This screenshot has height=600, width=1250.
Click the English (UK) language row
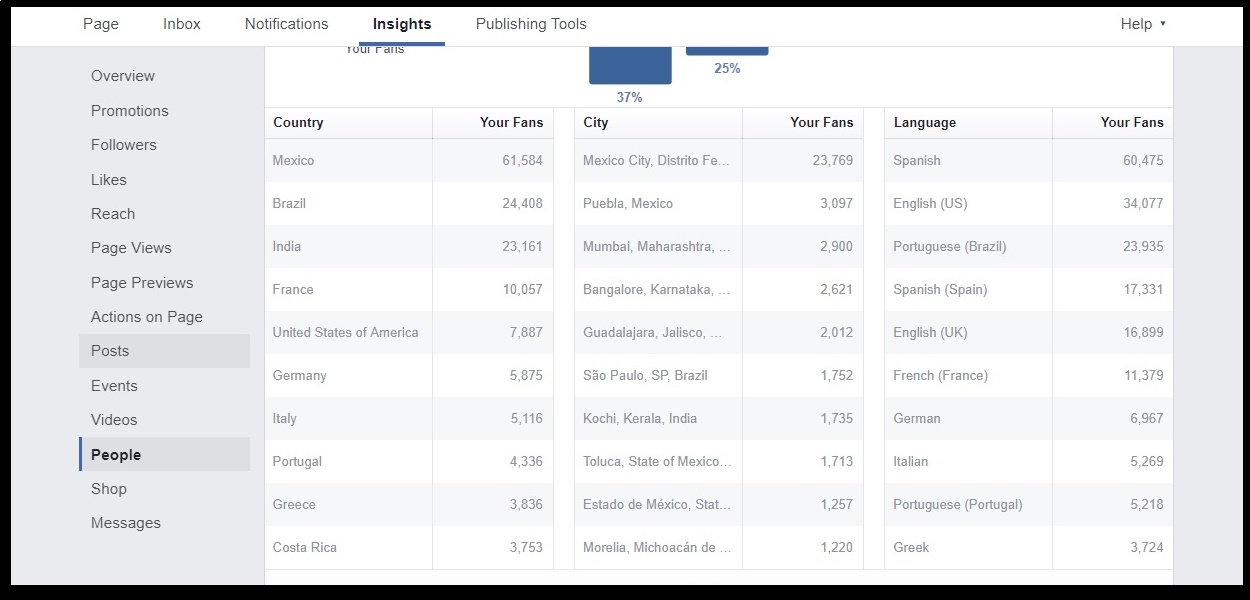[1029, 332]
